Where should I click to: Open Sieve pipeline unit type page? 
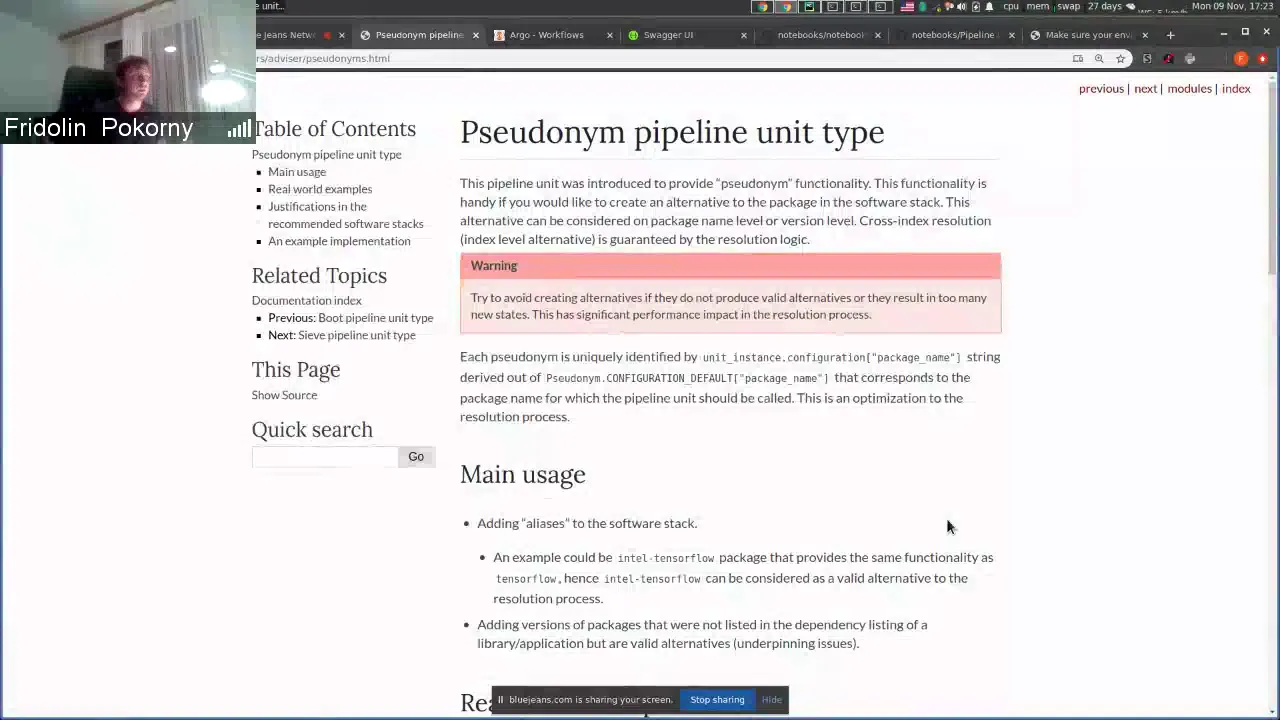coord(356,335)
